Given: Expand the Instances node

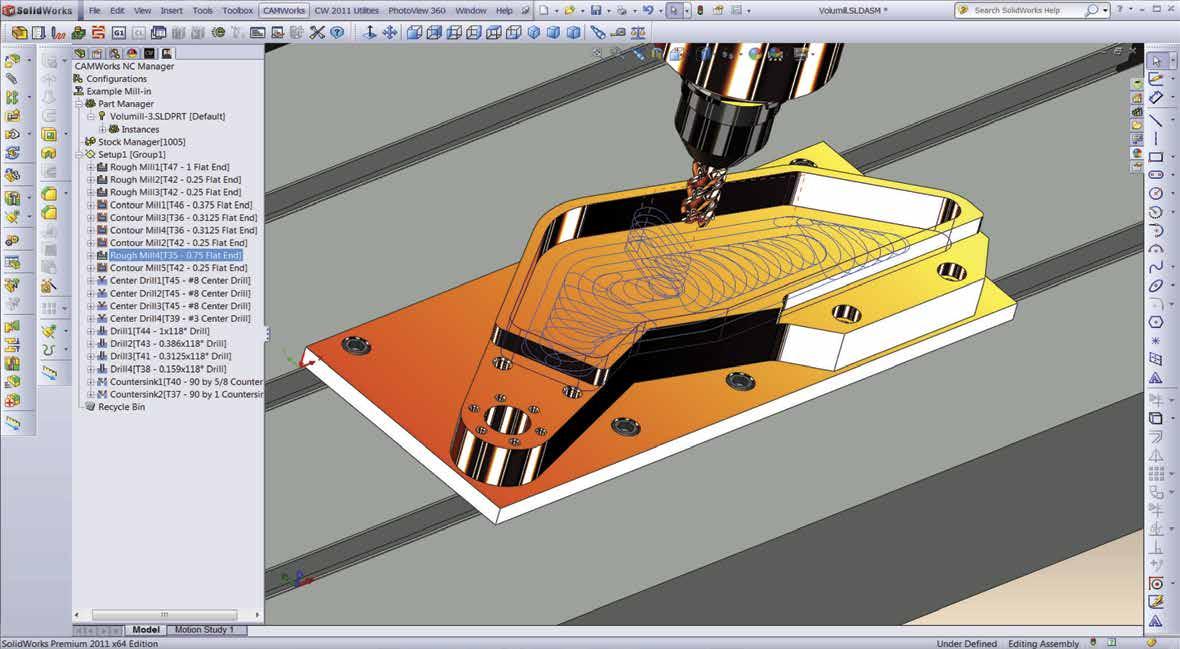Looking at the screenshot, I should 102,129.
